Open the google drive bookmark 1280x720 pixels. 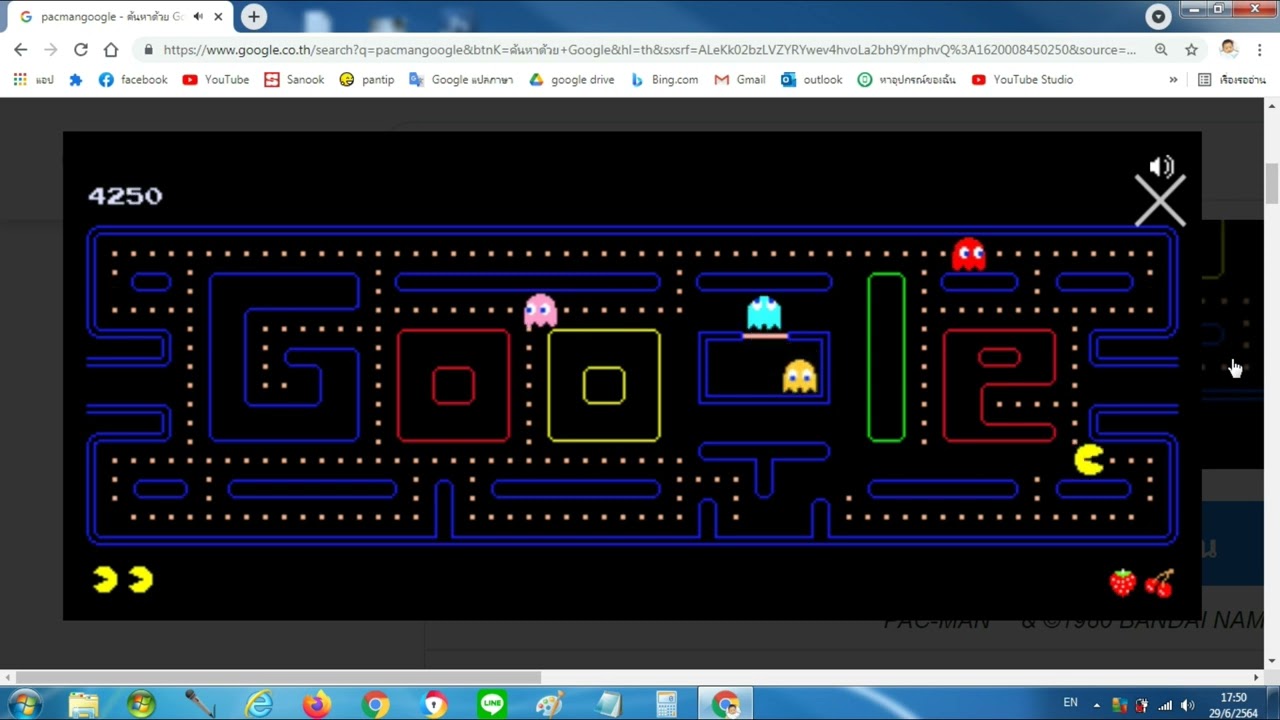(572, 79)
